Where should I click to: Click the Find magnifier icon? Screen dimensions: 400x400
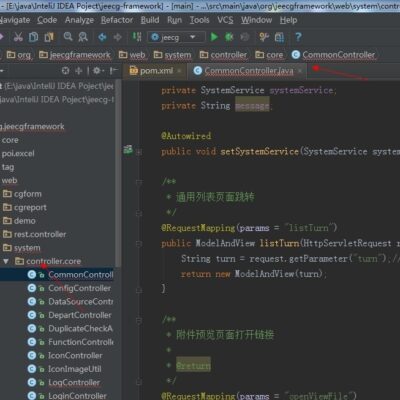[68, 37]
